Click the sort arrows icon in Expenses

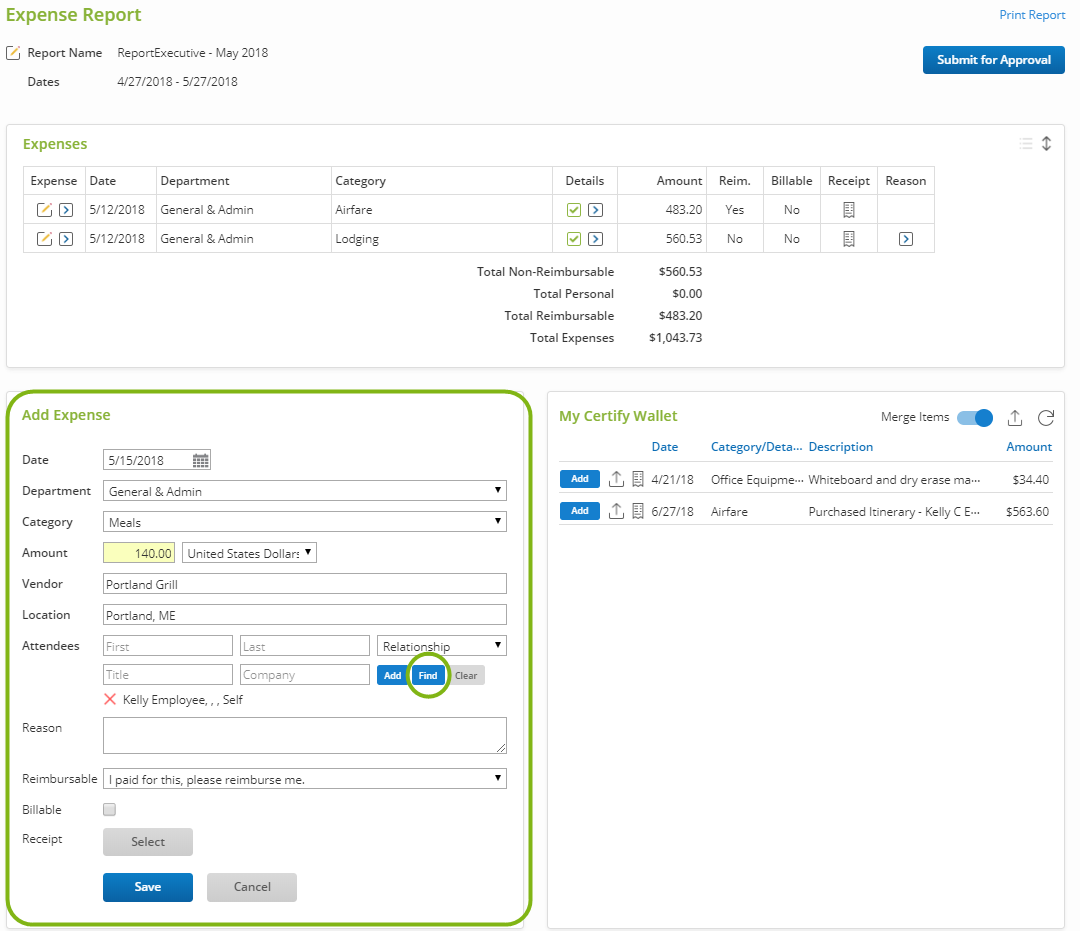[x=1046, y=143]
